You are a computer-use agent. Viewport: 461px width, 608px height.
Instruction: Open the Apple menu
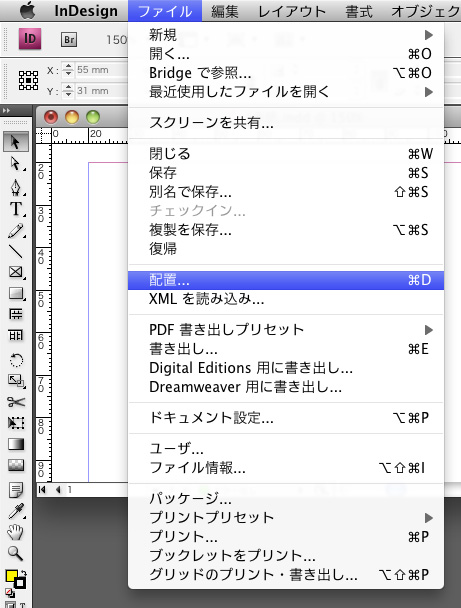[27, 10]
